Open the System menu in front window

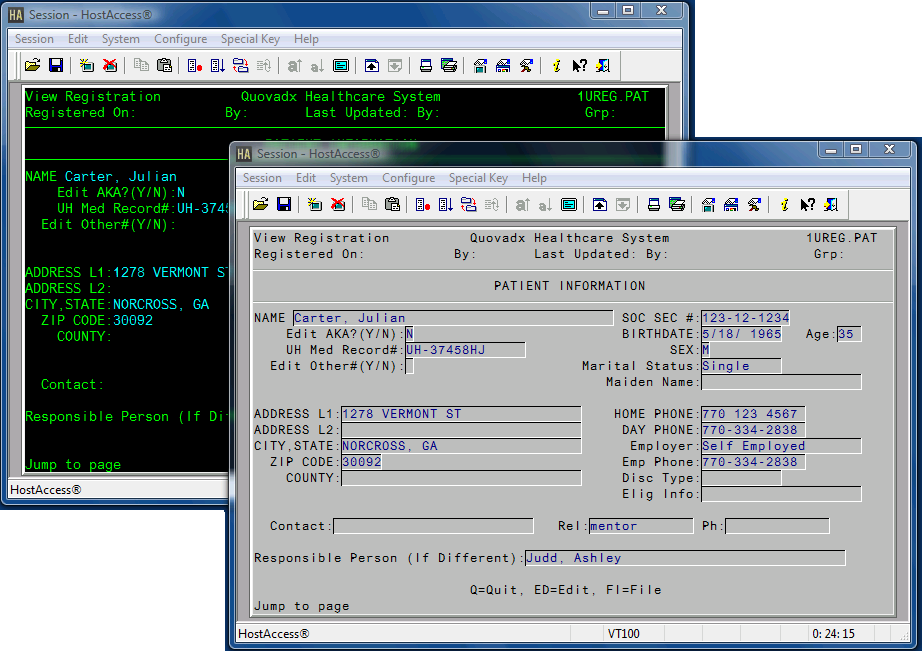pyautogui.click(x=349, y=178)
